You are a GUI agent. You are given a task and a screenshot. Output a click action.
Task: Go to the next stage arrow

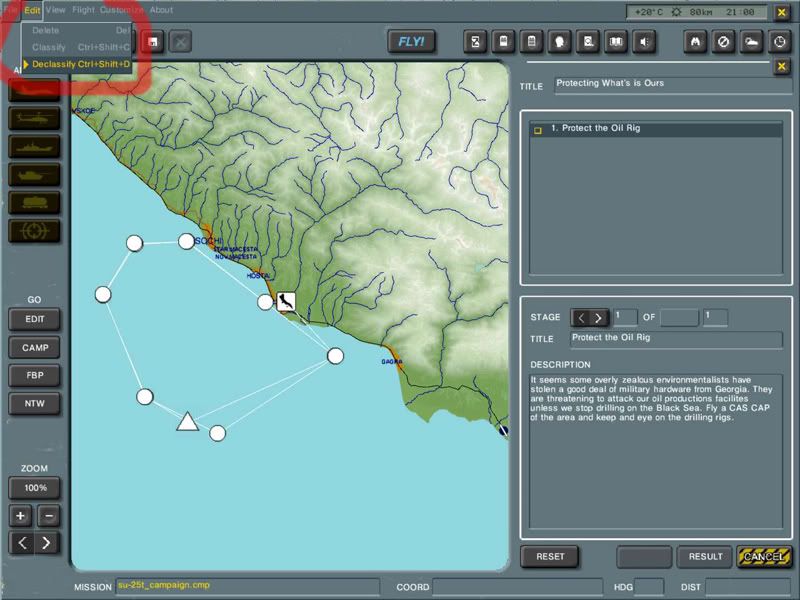[599, 318]
